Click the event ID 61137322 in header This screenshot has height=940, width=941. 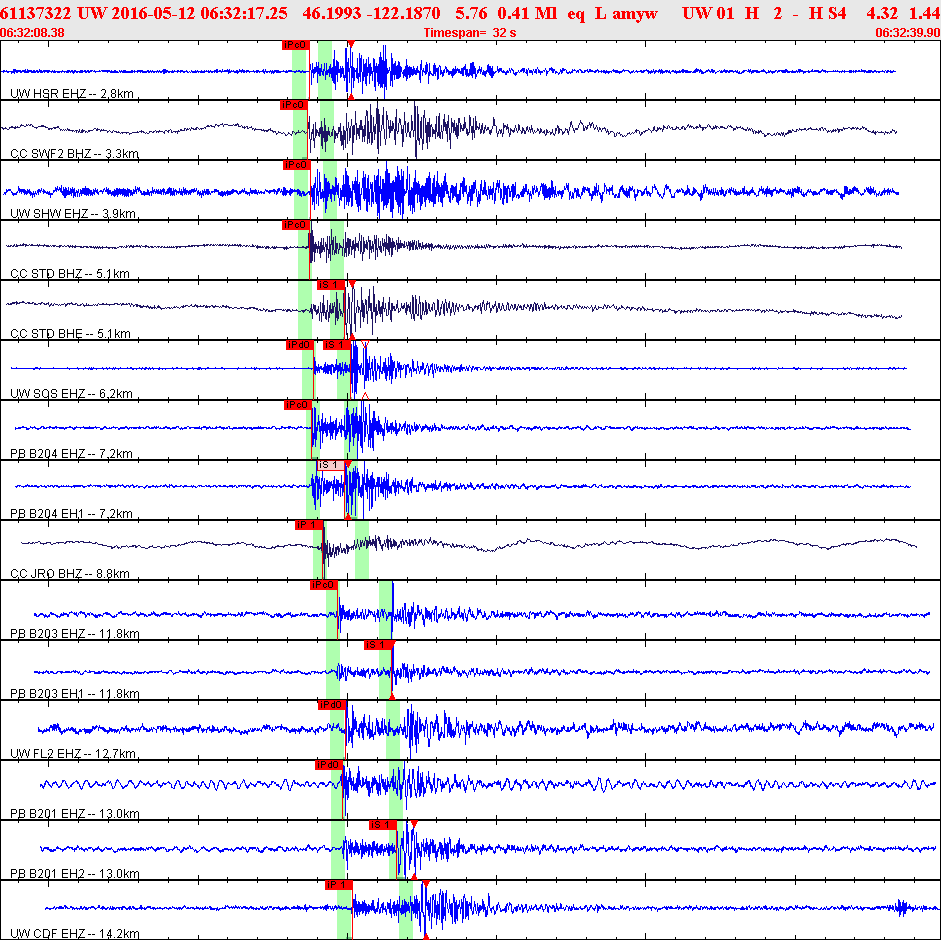click(36, 14)
